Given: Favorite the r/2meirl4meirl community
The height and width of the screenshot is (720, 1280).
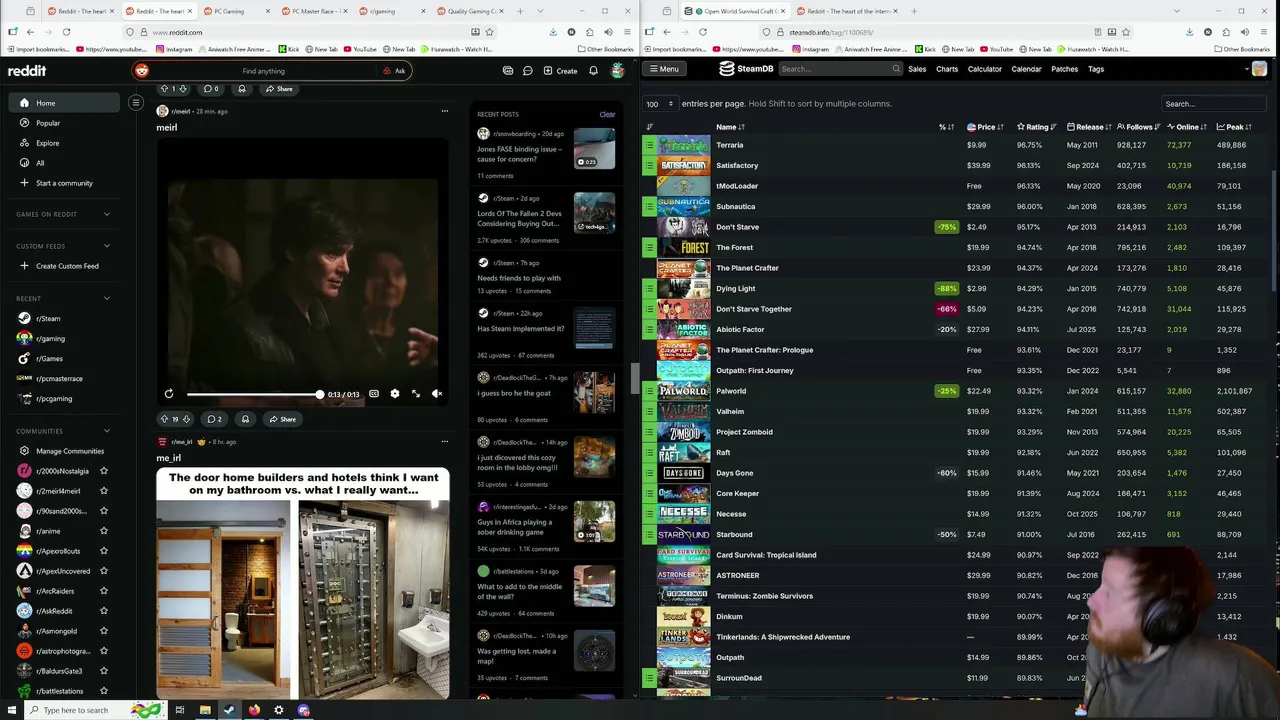Looking at the screenshot, I should 104,491.
